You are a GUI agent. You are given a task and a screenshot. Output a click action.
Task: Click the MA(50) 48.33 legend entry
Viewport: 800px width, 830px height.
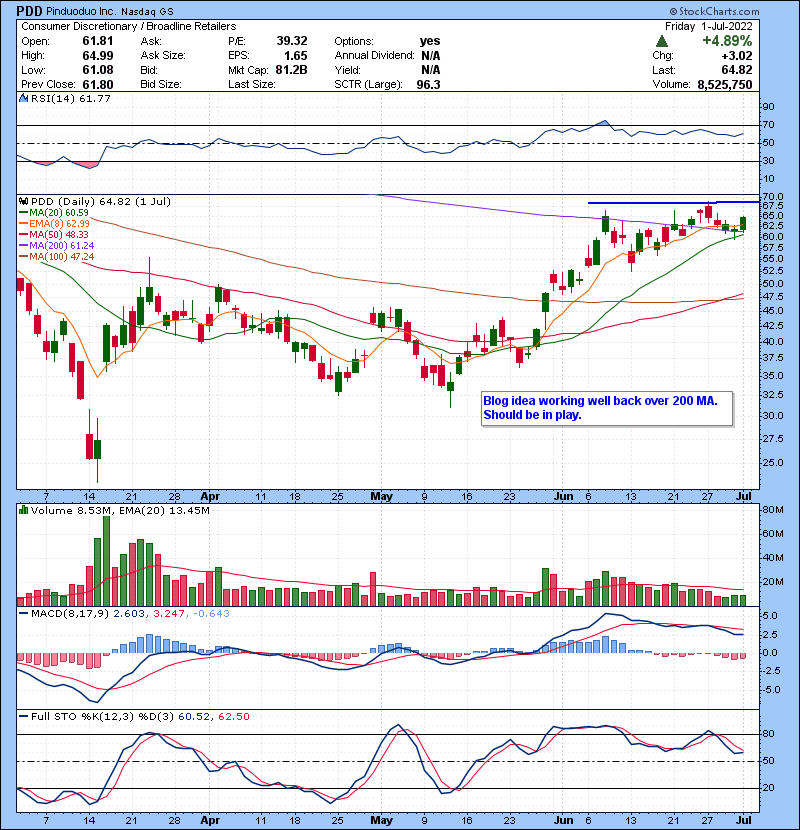click(53, 234)
